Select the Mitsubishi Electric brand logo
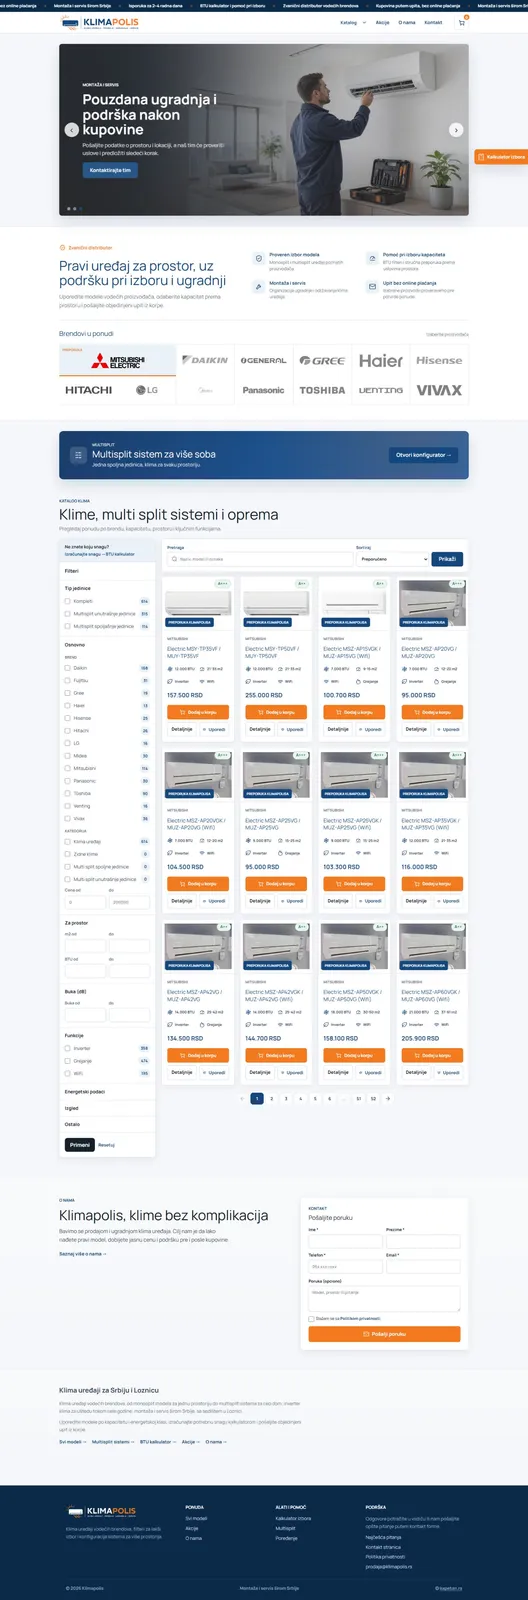Viewport: 528px width, 1600px height. [x=118, y=361]
